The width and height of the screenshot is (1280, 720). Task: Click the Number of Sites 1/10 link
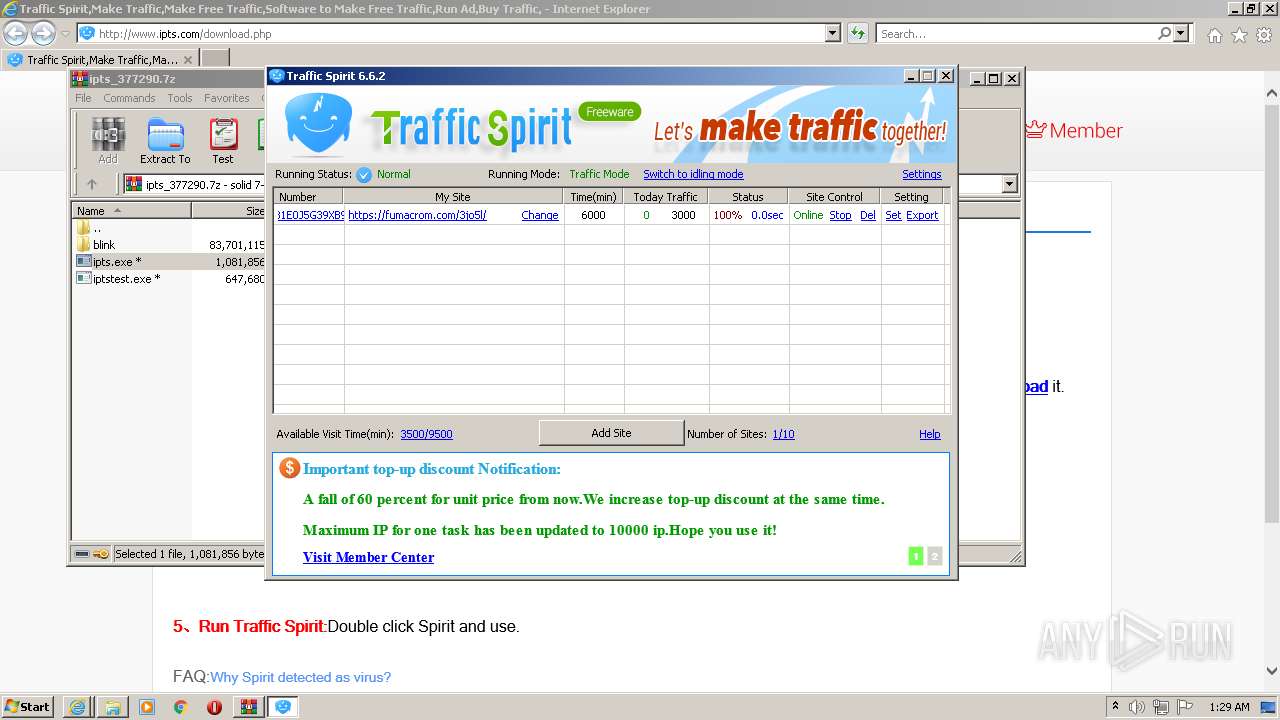784,434
